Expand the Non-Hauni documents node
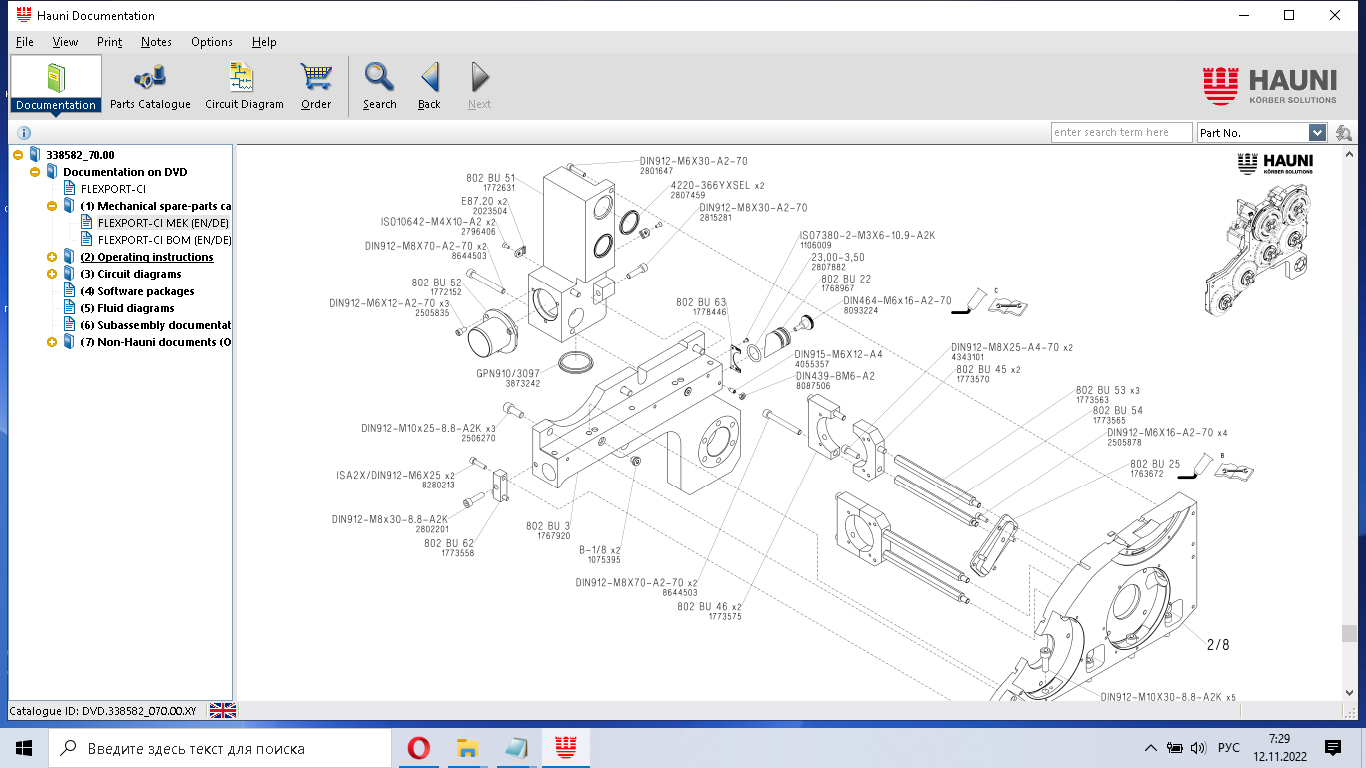 coord(53,342)
